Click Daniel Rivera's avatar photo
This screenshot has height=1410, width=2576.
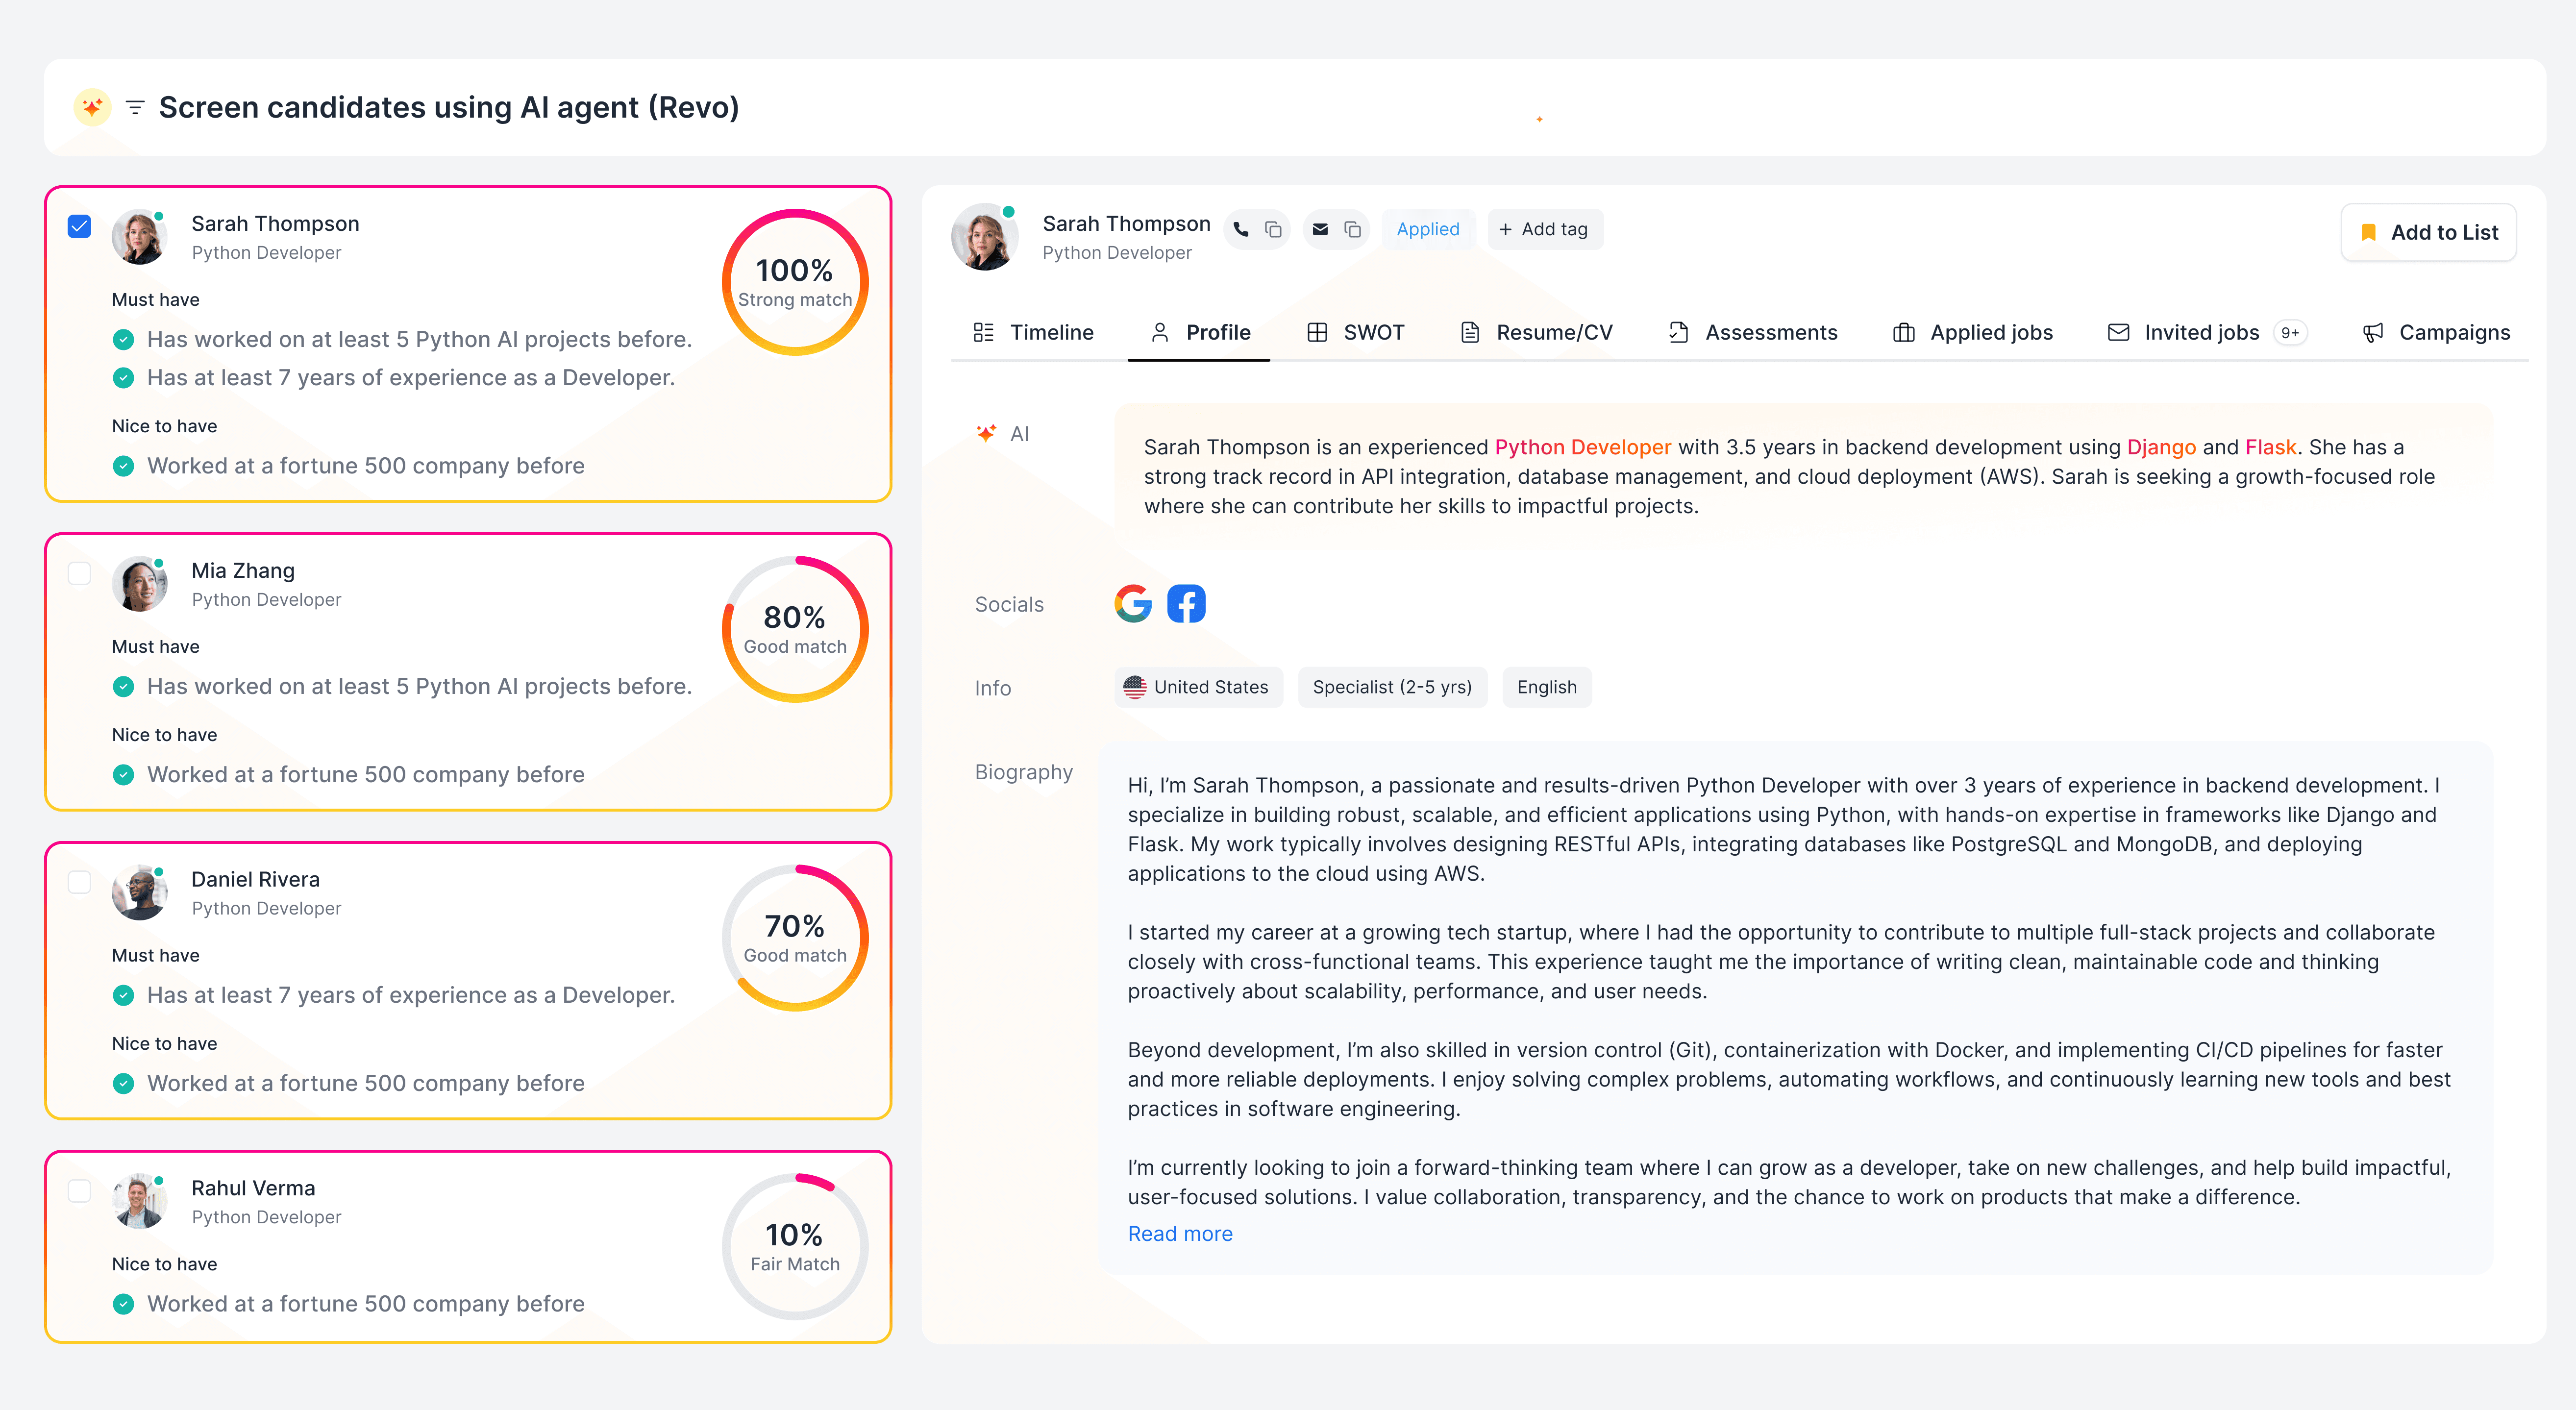point(139,893)
